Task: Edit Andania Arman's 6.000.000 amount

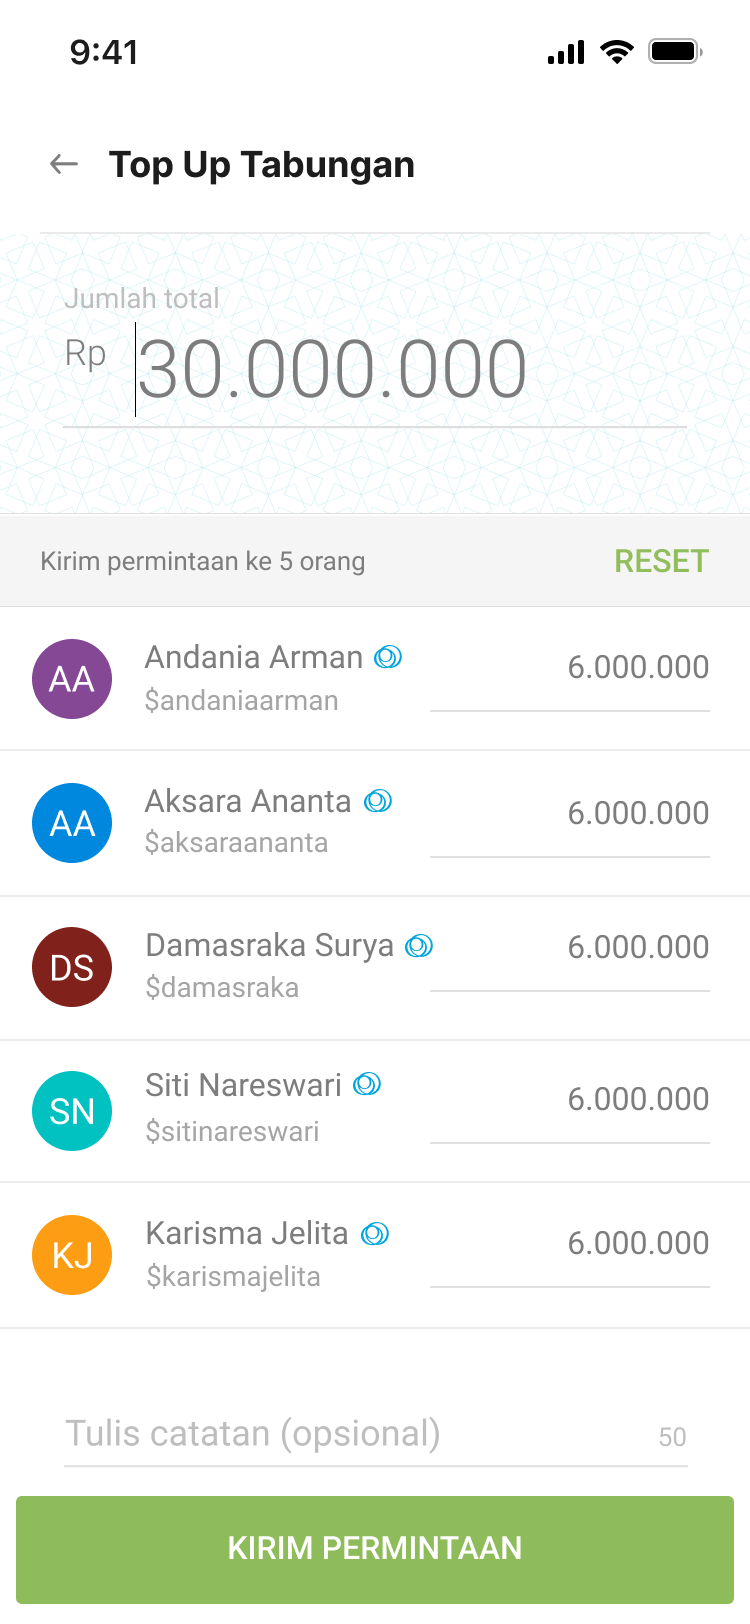Action: [x=570, y=668]
